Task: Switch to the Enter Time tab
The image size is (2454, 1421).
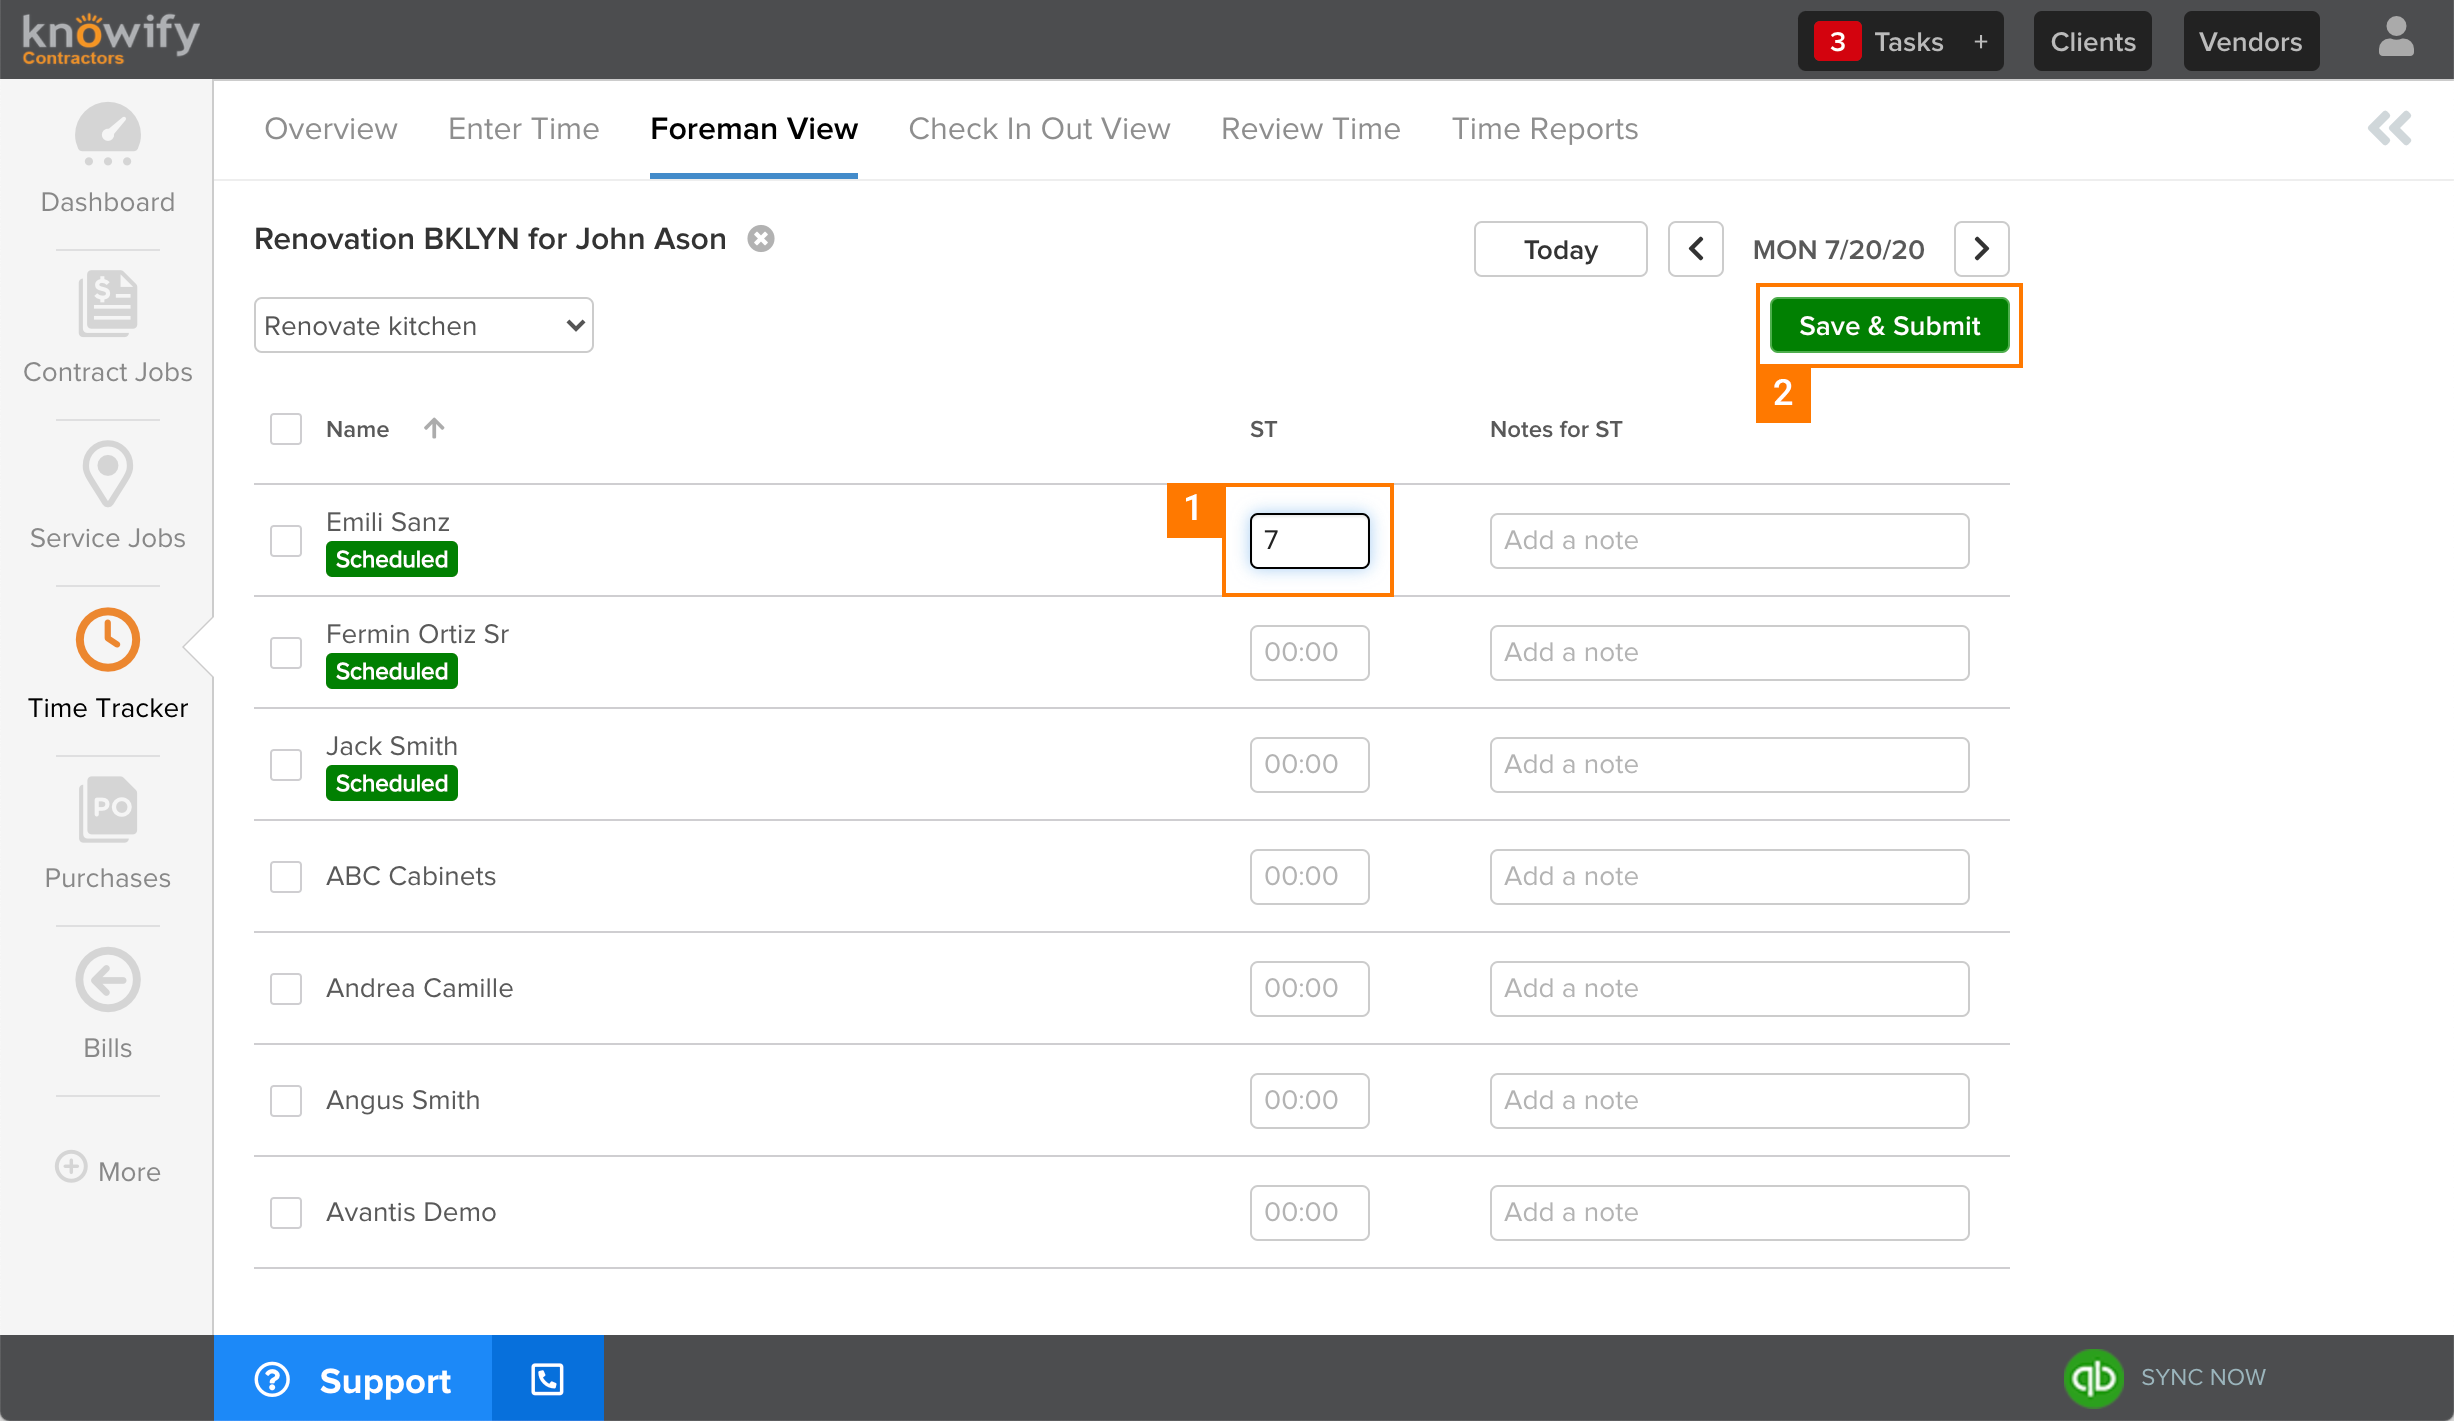Action: click(x=524, y=129)
